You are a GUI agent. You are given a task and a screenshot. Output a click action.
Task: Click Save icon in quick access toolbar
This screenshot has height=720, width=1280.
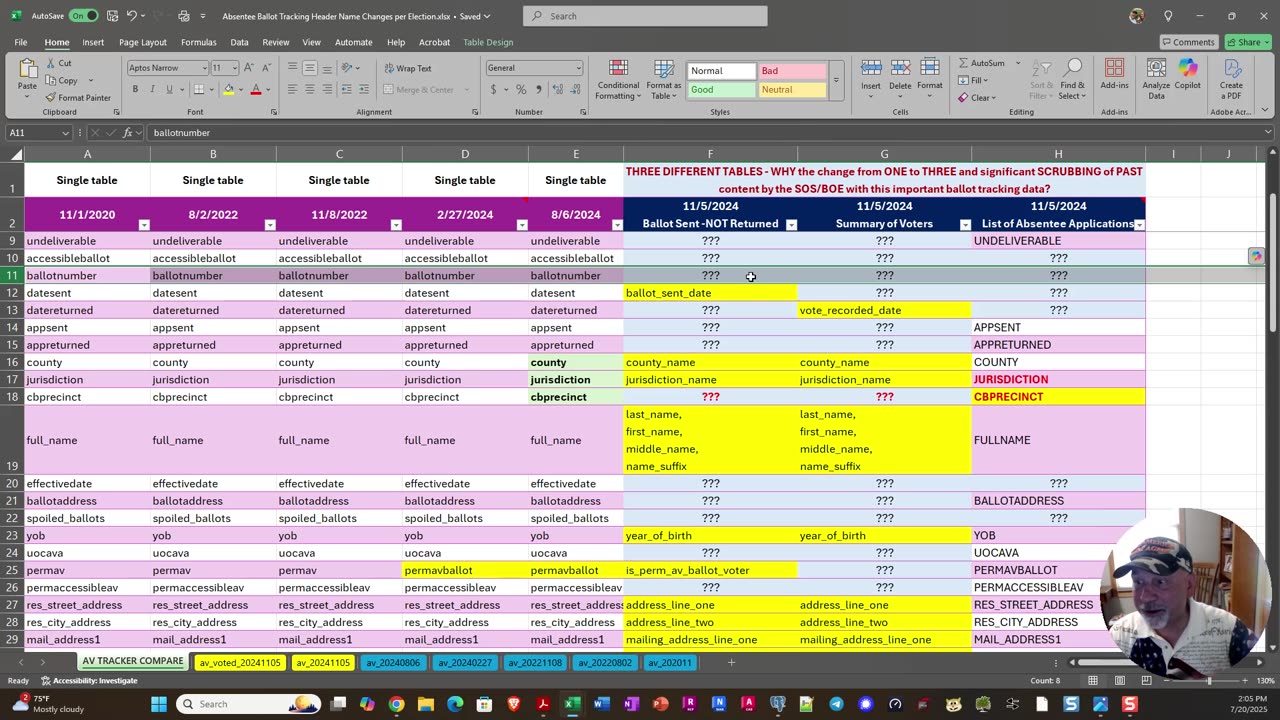pyautogui.click(x=113, y=16)
